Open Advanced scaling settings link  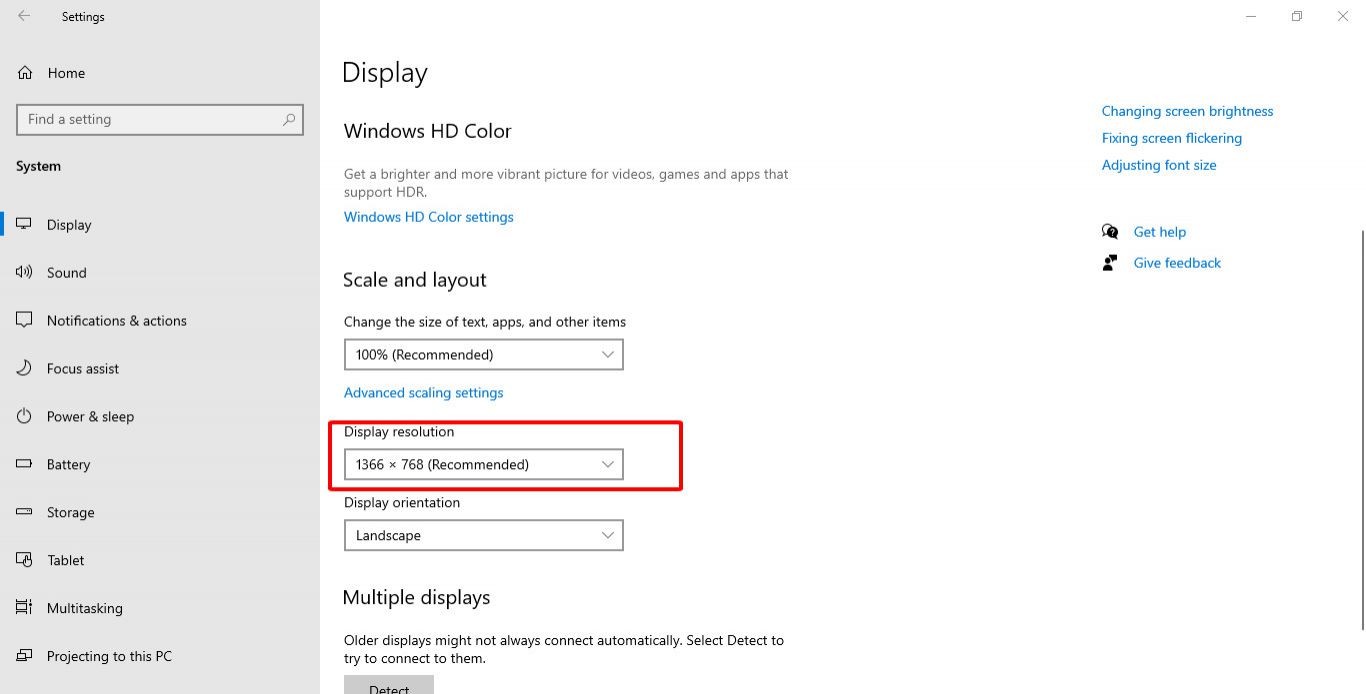pyautogui.click(x=423, y=393)
